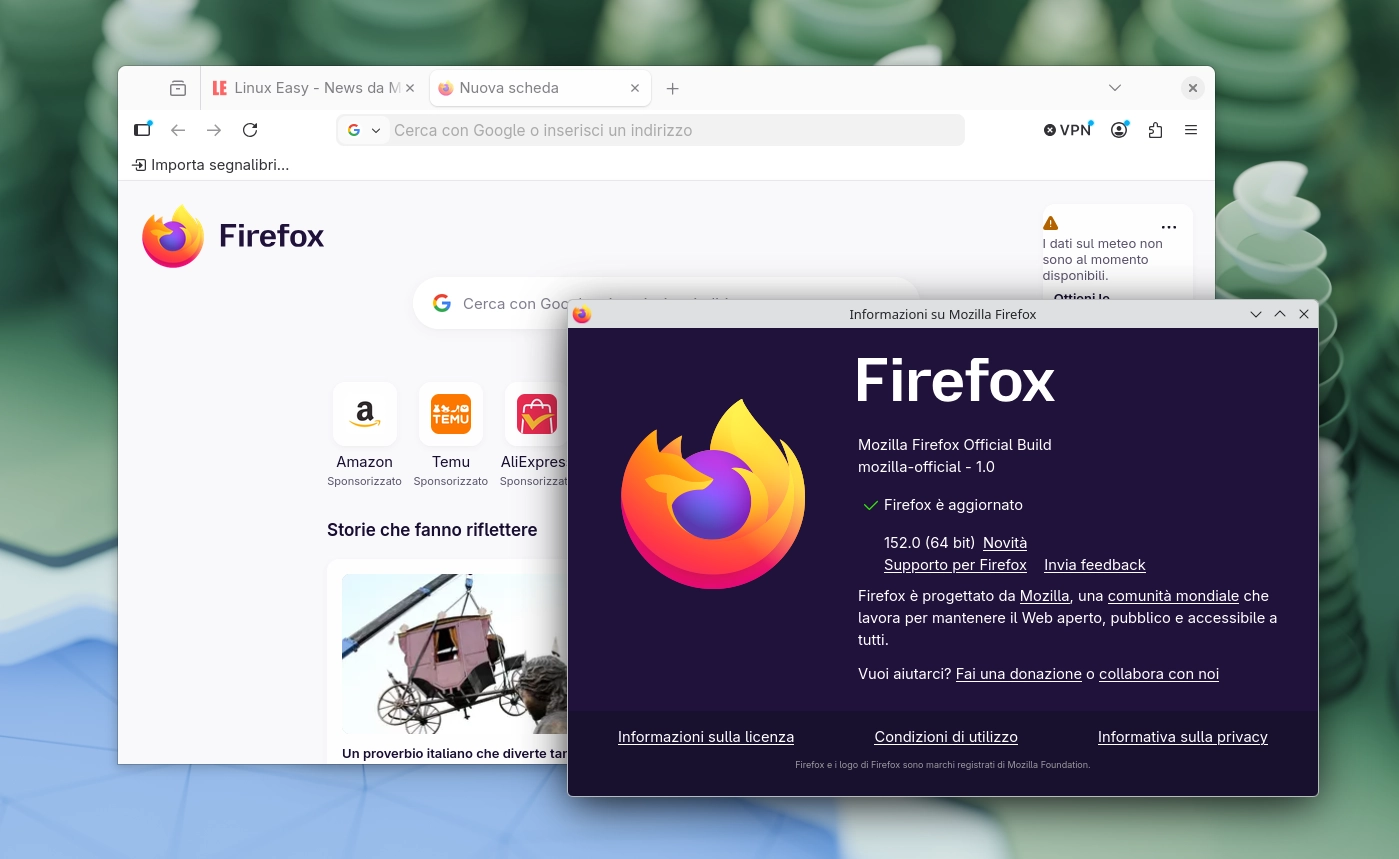Image resolution: width=1399 pixels, height=859 pixels.
Task: Click the Invia feedback link
Action: click(1095, 565)
